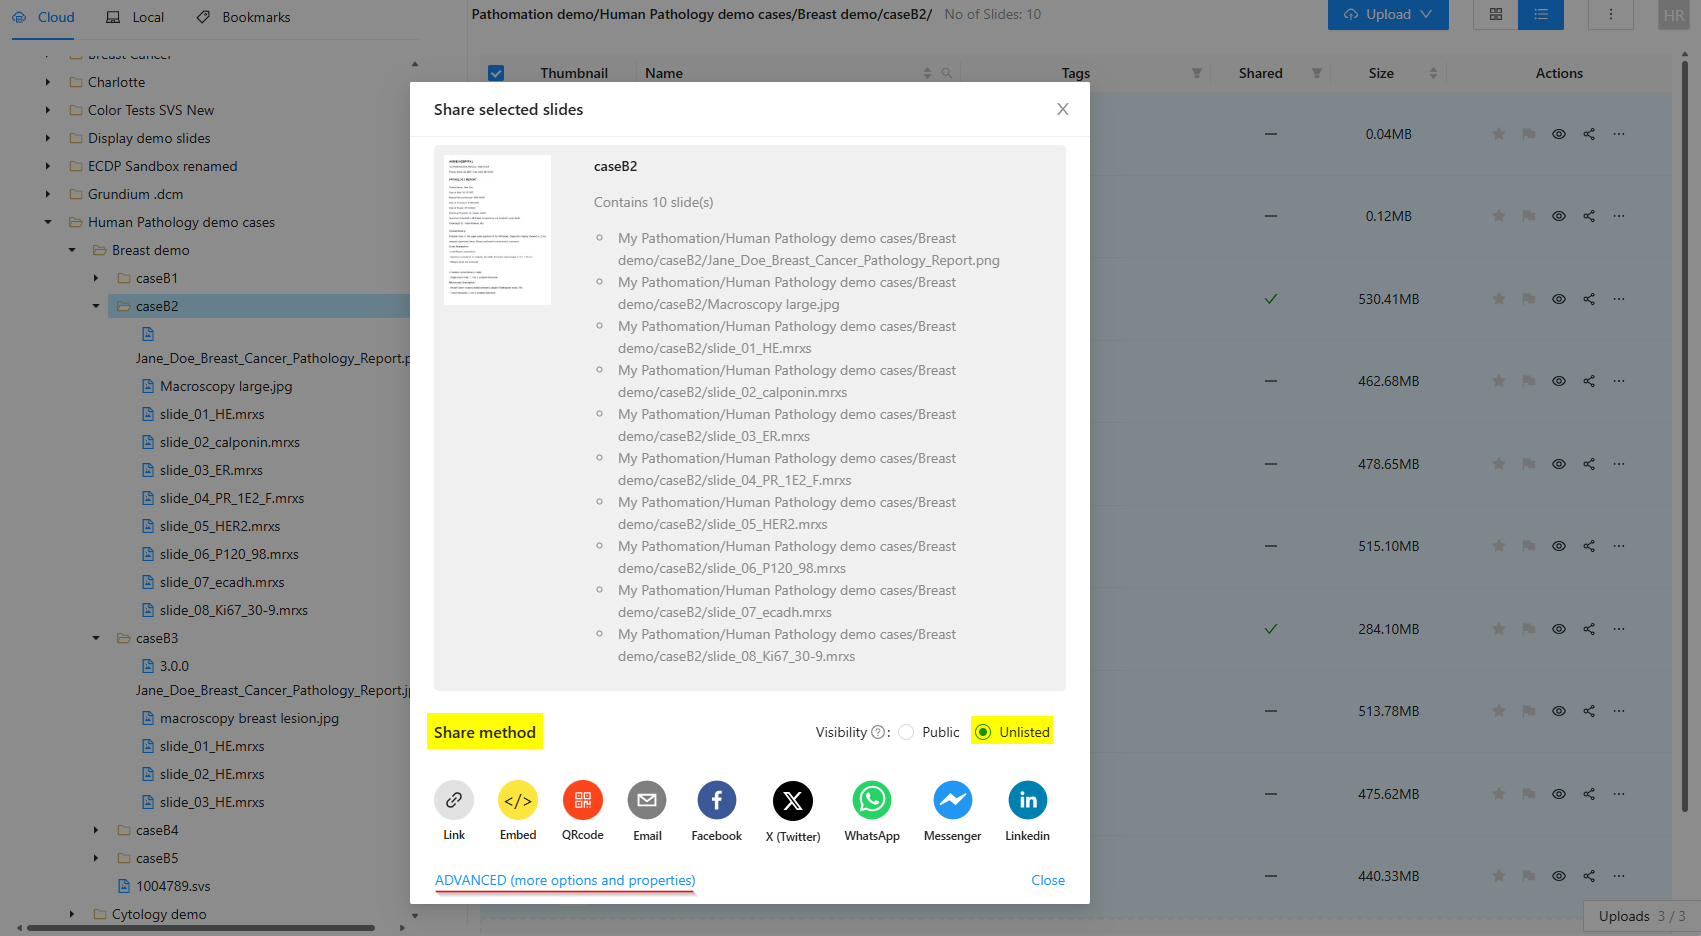Select the Public visibility radio button
The image size is (1701, 936).
click(906, 732)
